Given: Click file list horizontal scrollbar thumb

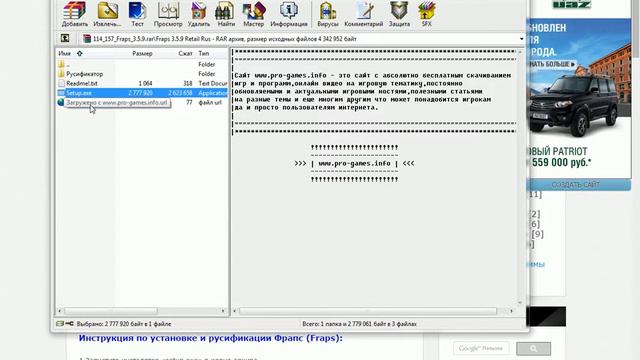Looking at the screenshot, I should coord(111,311).
